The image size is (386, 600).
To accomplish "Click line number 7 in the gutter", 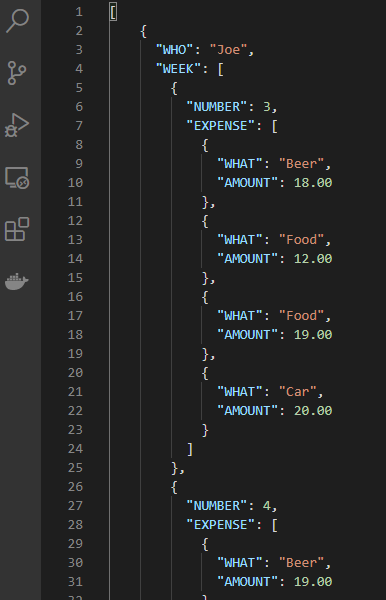I will [x=79, y=126].
